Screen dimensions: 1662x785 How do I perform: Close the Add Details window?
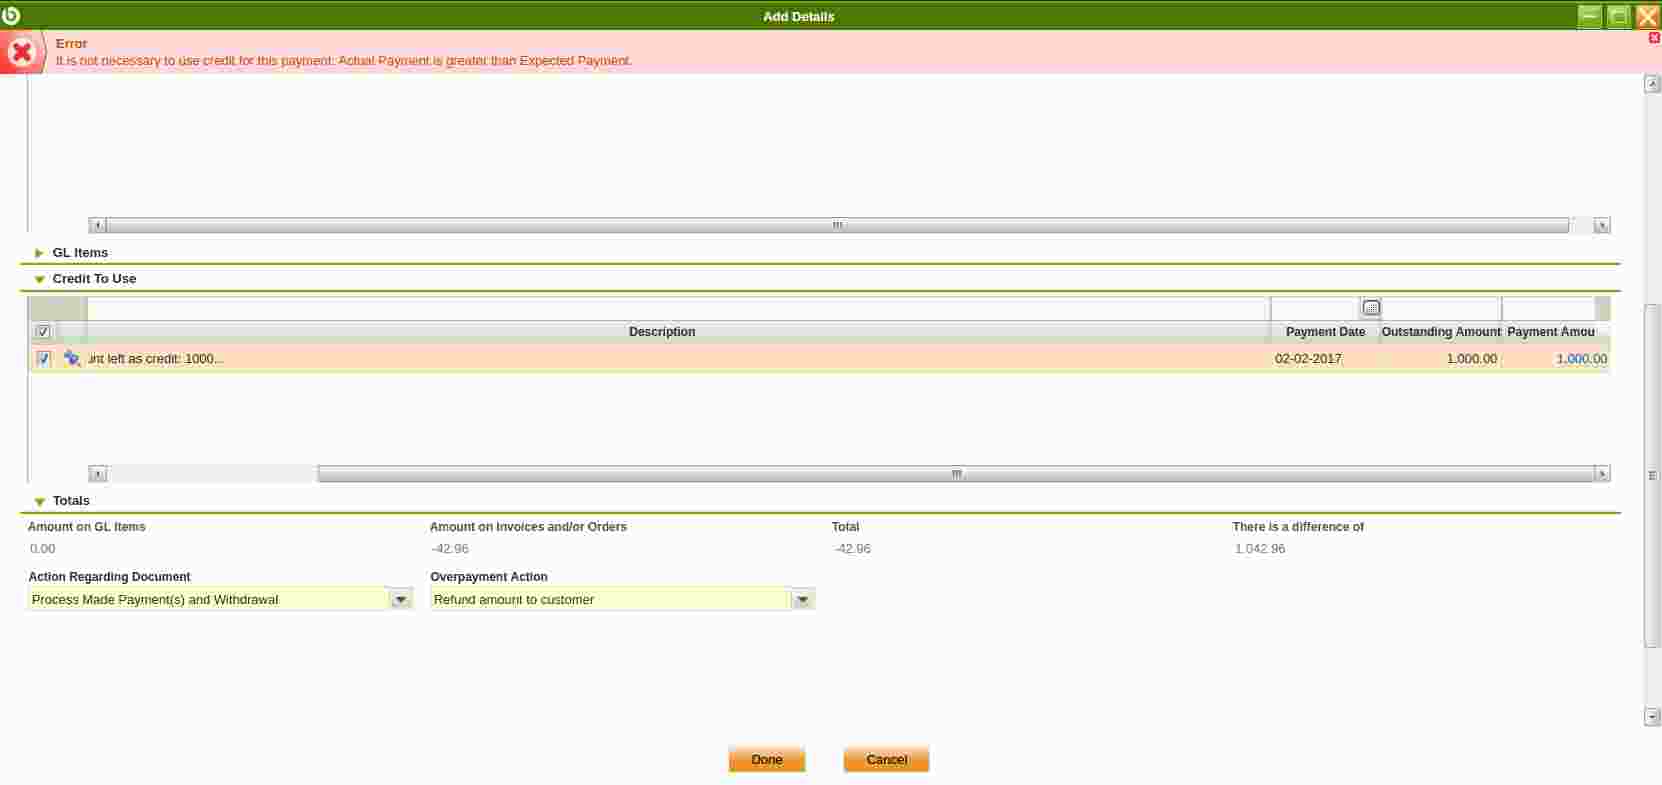(1647, 16)
